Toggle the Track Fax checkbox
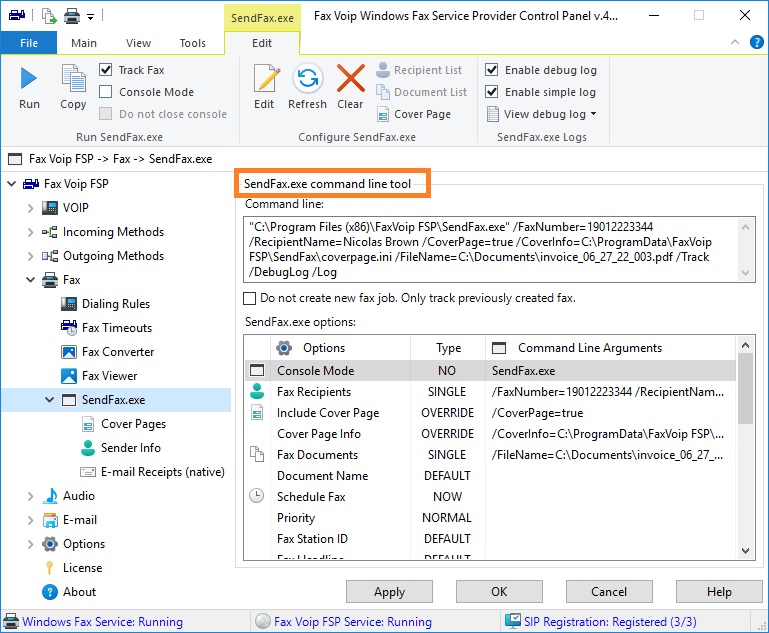This screenshot has width=769, height=633. pyautogui.click(x=105, y=70)
